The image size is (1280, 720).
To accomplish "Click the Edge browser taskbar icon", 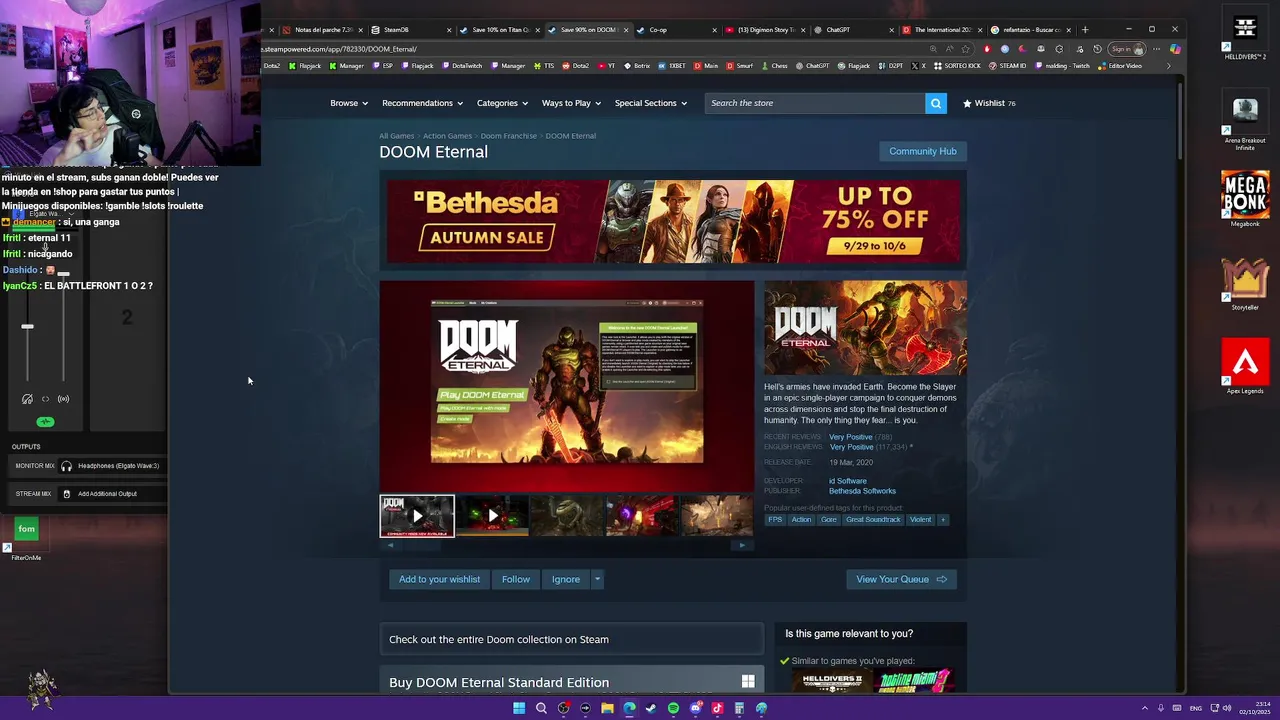I will [x=629, y=708].
